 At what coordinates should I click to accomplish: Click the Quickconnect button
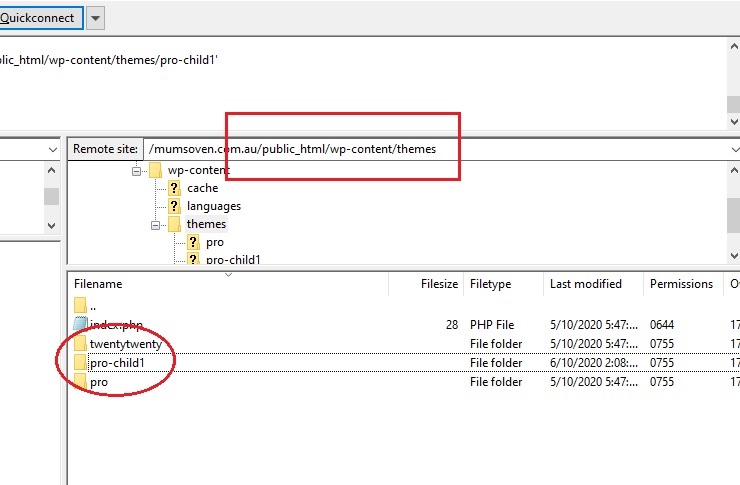41,18
